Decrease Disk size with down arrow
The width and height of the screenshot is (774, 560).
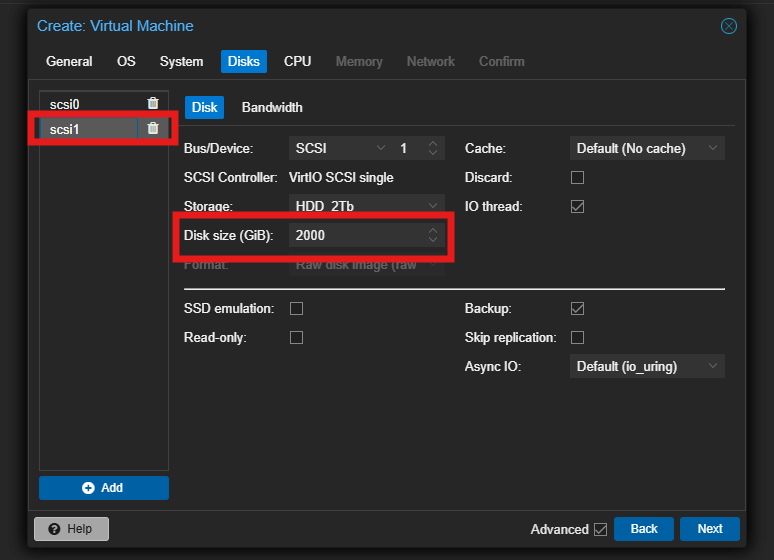point(433,240)
